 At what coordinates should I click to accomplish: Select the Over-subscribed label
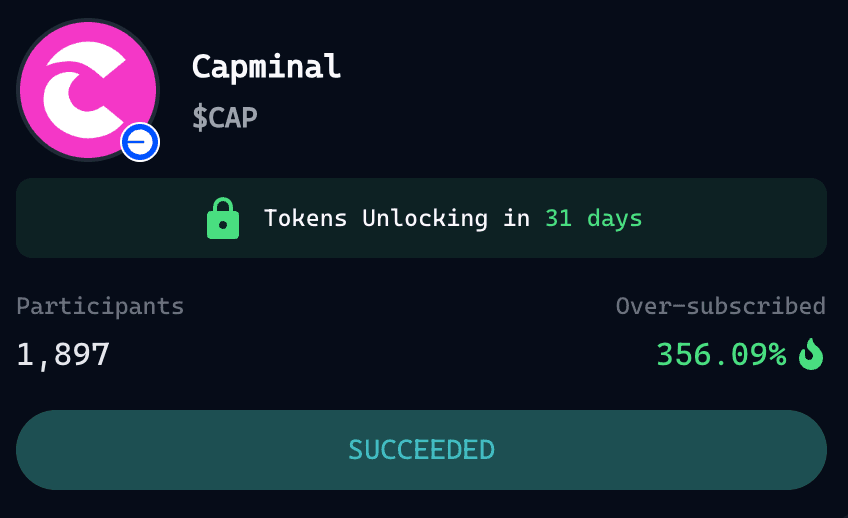click(x=720, y=306)
